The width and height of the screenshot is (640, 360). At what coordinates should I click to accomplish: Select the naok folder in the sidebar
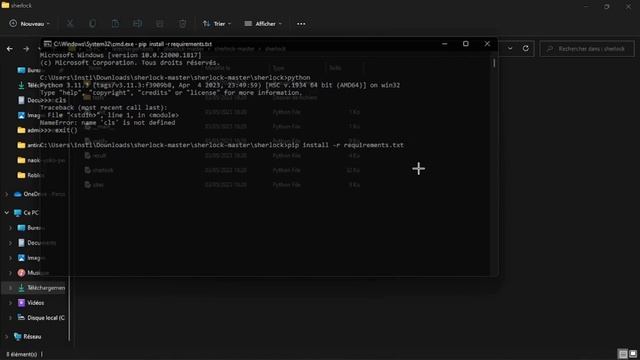click(x=29, y=160)
